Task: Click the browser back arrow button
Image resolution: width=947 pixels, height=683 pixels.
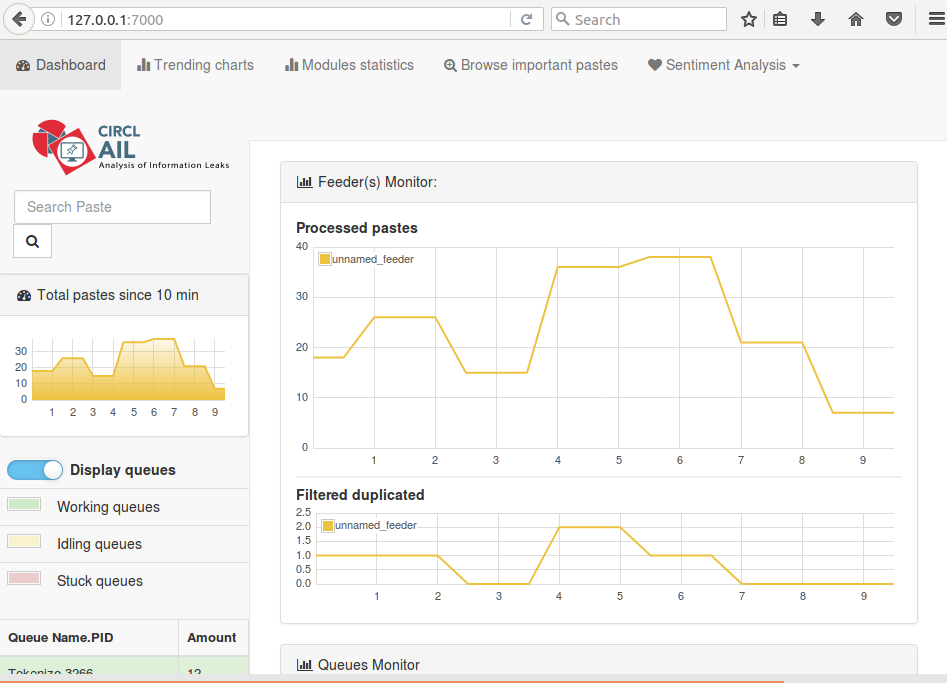Action: pos(19,19)
